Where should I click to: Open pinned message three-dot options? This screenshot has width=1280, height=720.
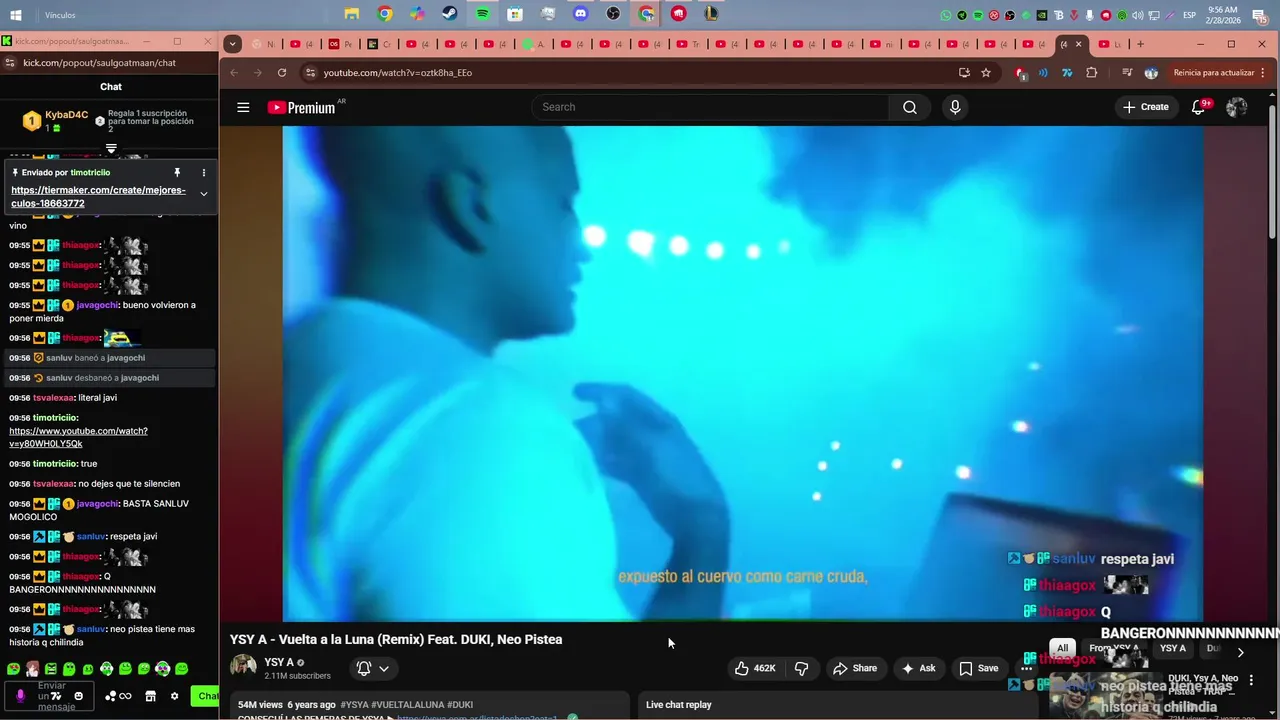[204, 173]
